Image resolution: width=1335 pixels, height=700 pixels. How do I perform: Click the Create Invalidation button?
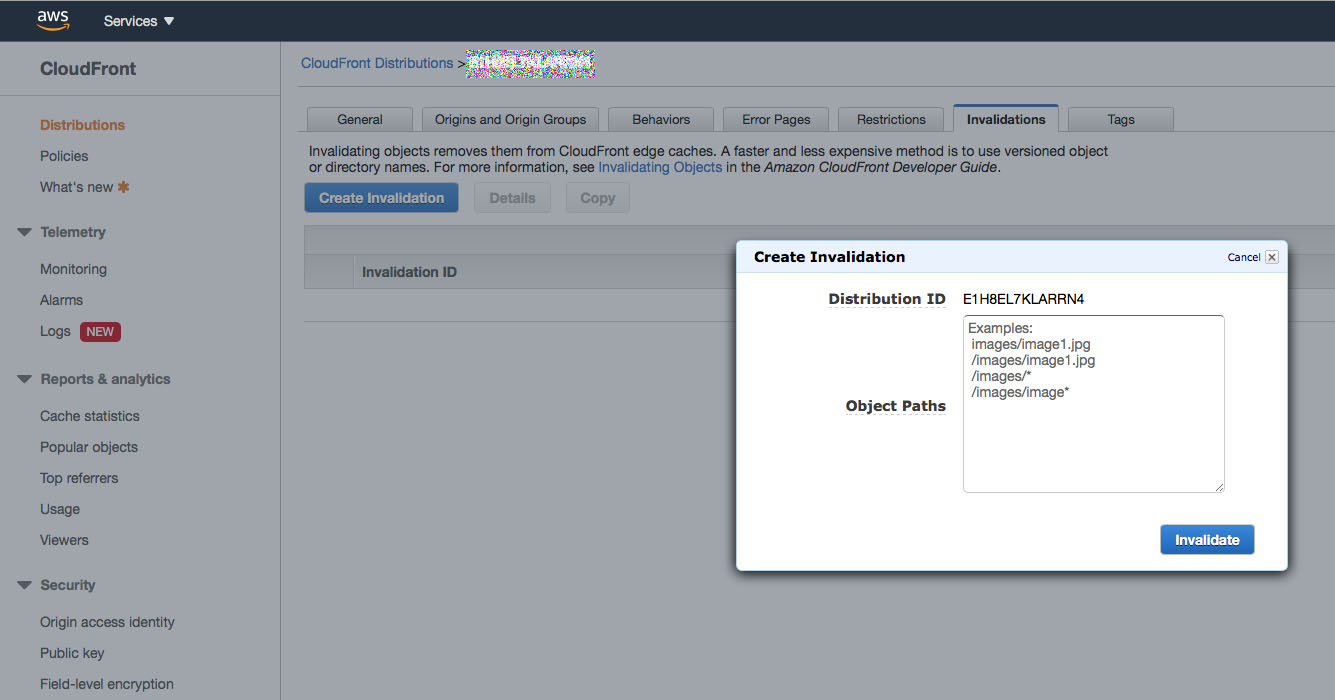click(x=381, y=198)
